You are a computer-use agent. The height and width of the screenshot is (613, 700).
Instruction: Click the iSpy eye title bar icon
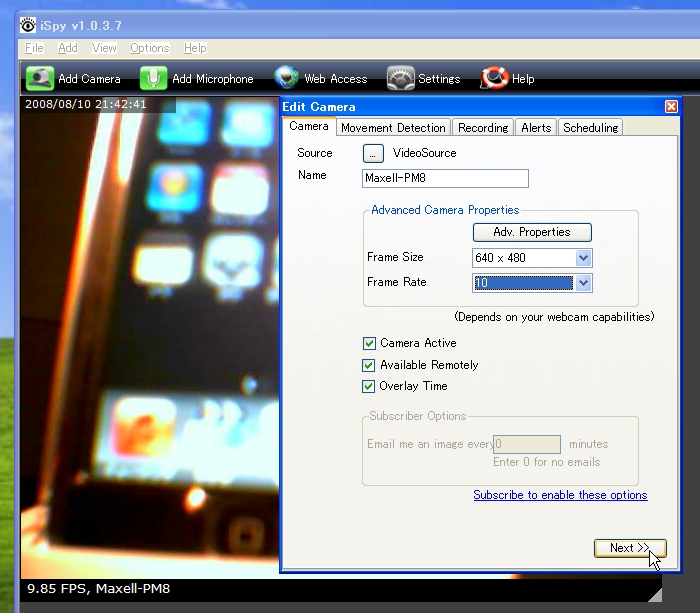tap(28, 25)
